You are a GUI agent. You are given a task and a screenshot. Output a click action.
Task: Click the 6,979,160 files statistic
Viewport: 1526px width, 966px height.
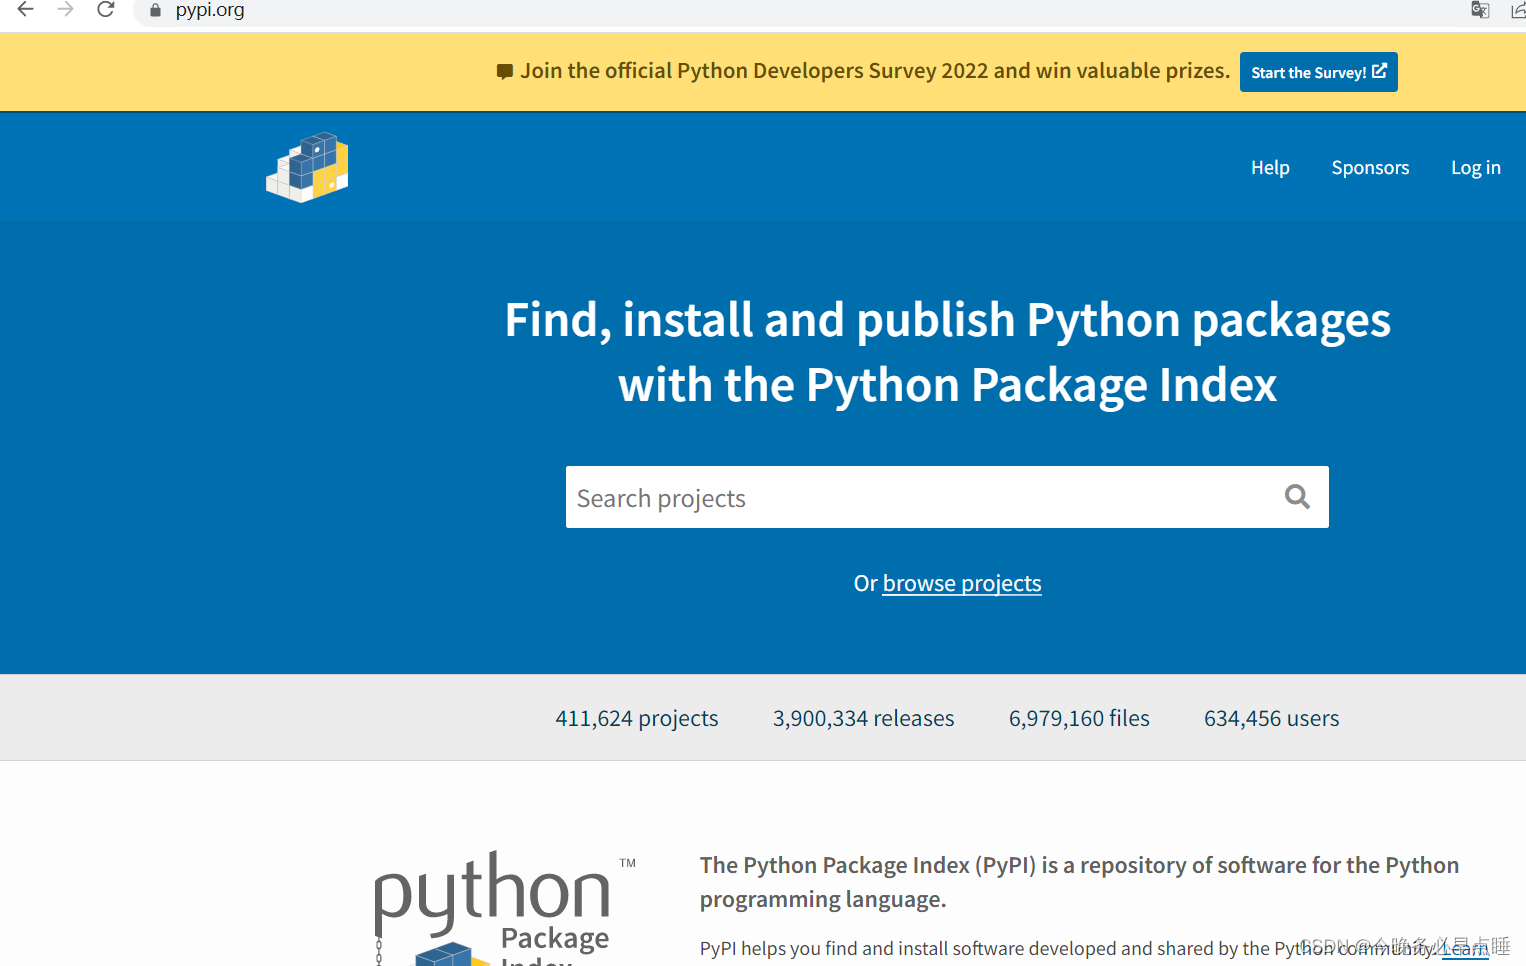click(1079, 718)
